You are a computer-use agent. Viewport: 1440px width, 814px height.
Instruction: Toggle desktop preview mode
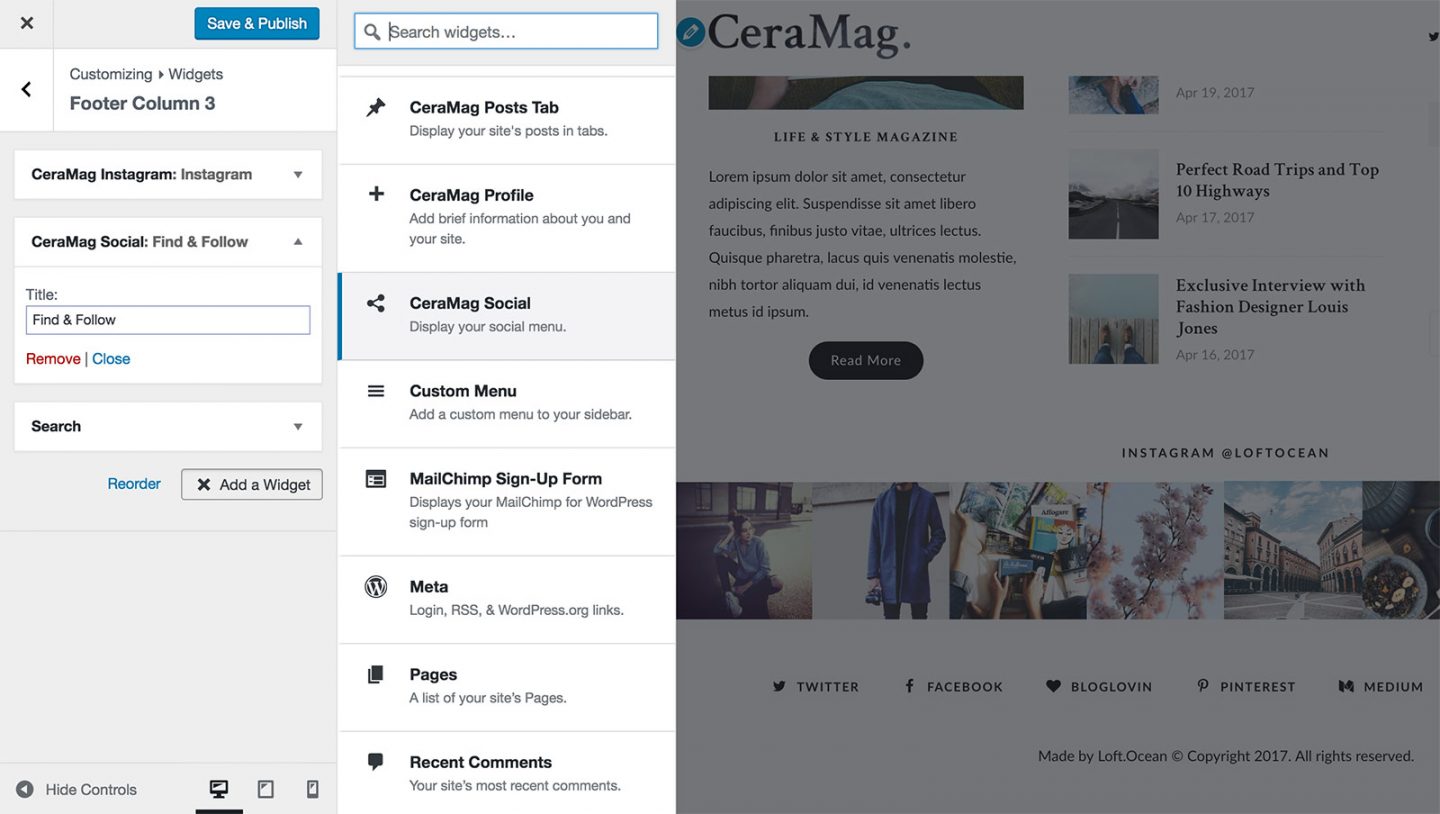[219, 789]
